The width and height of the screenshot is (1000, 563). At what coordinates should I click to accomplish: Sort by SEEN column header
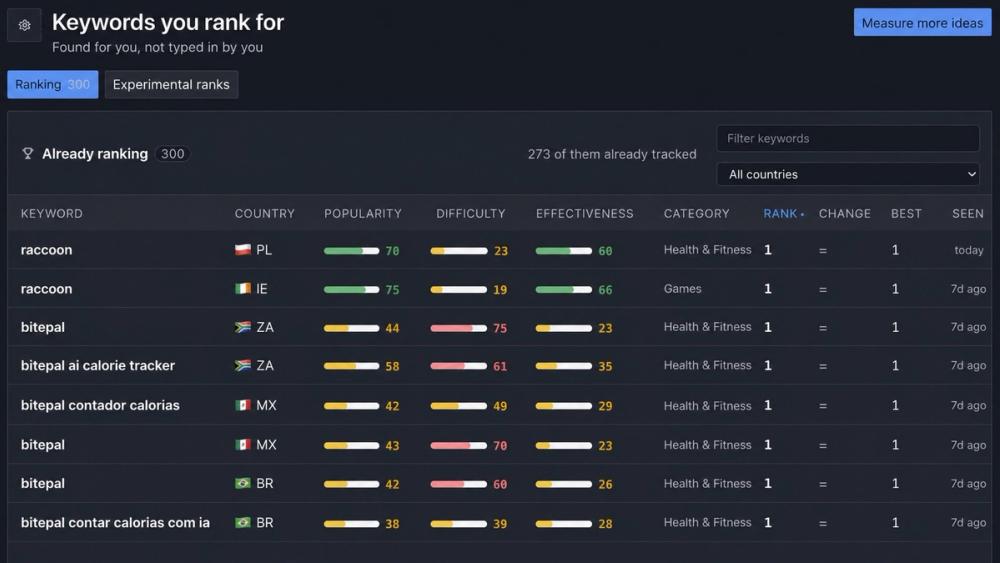(967, 214)
